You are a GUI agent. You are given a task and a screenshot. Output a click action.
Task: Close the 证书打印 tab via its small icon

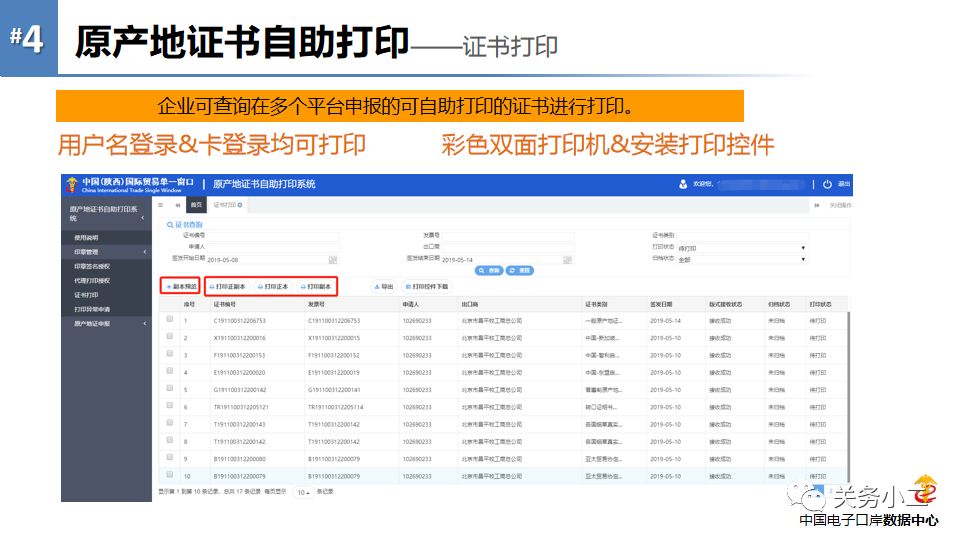[x=240, y=204]
